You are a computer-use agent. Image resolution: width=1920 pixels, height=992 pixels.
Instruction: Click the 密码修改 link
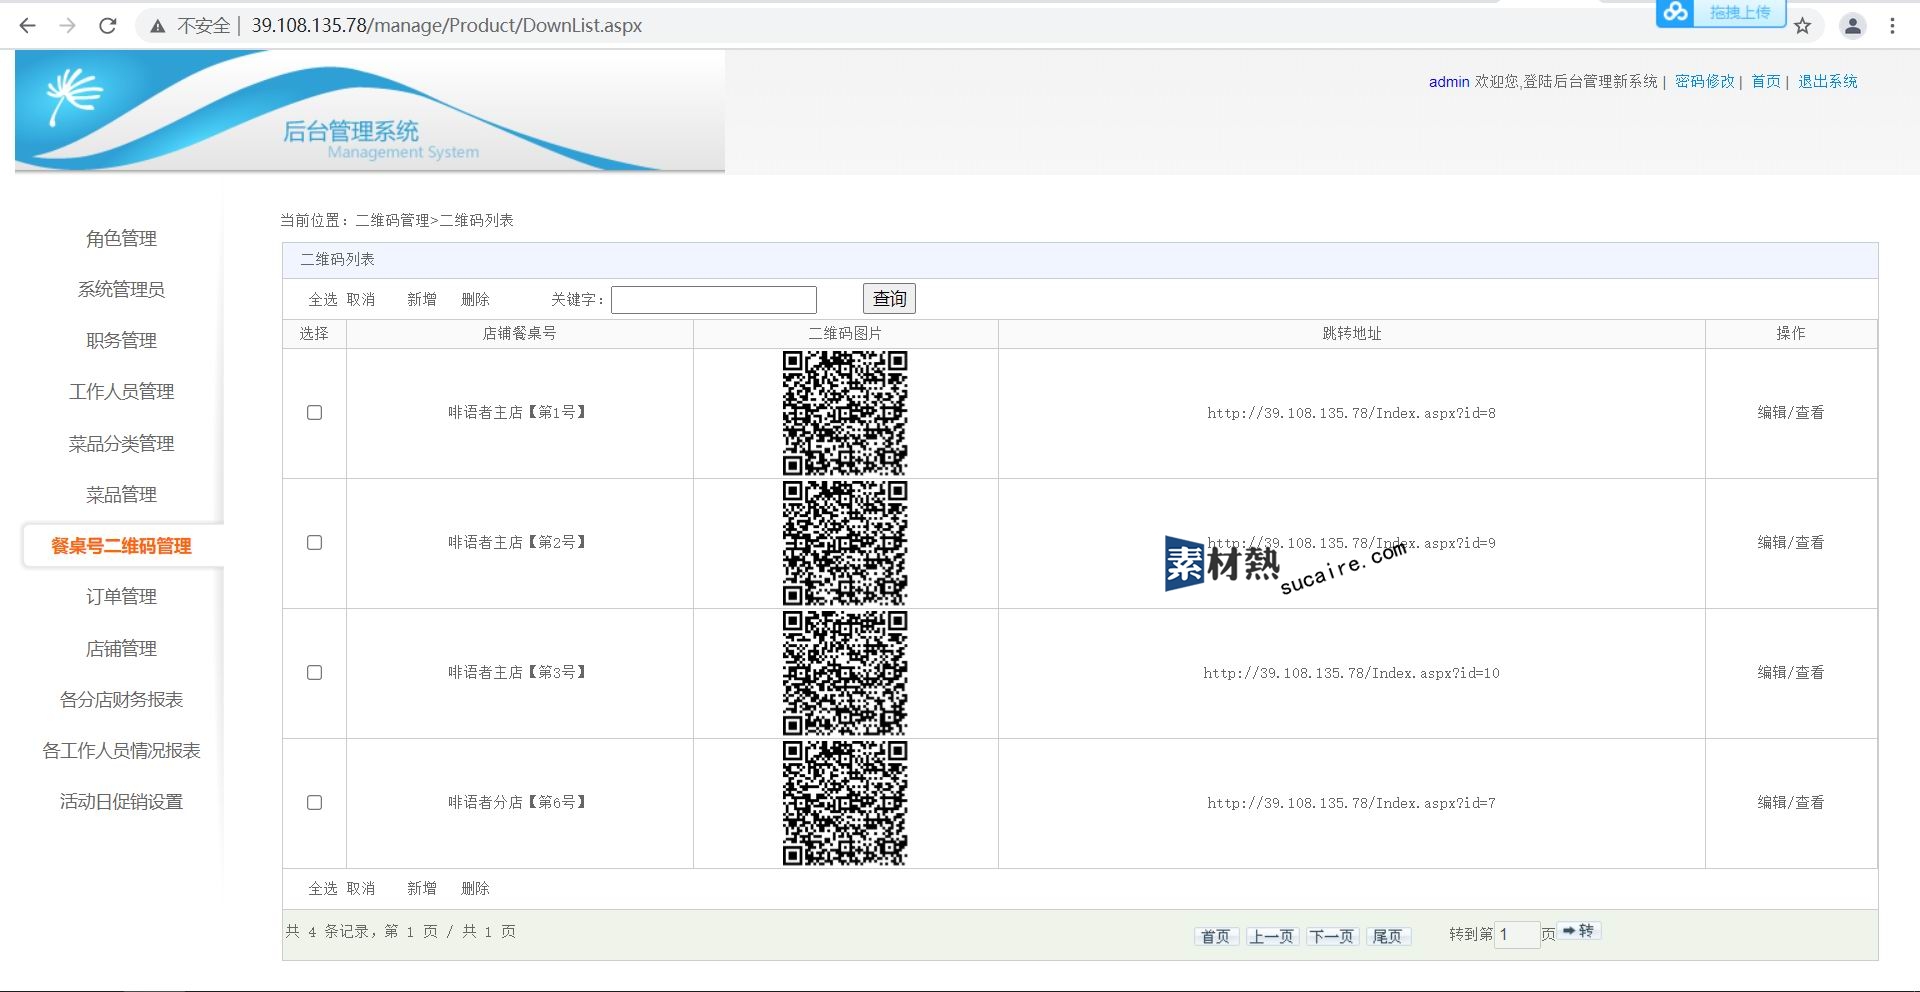click(1704, 81)
